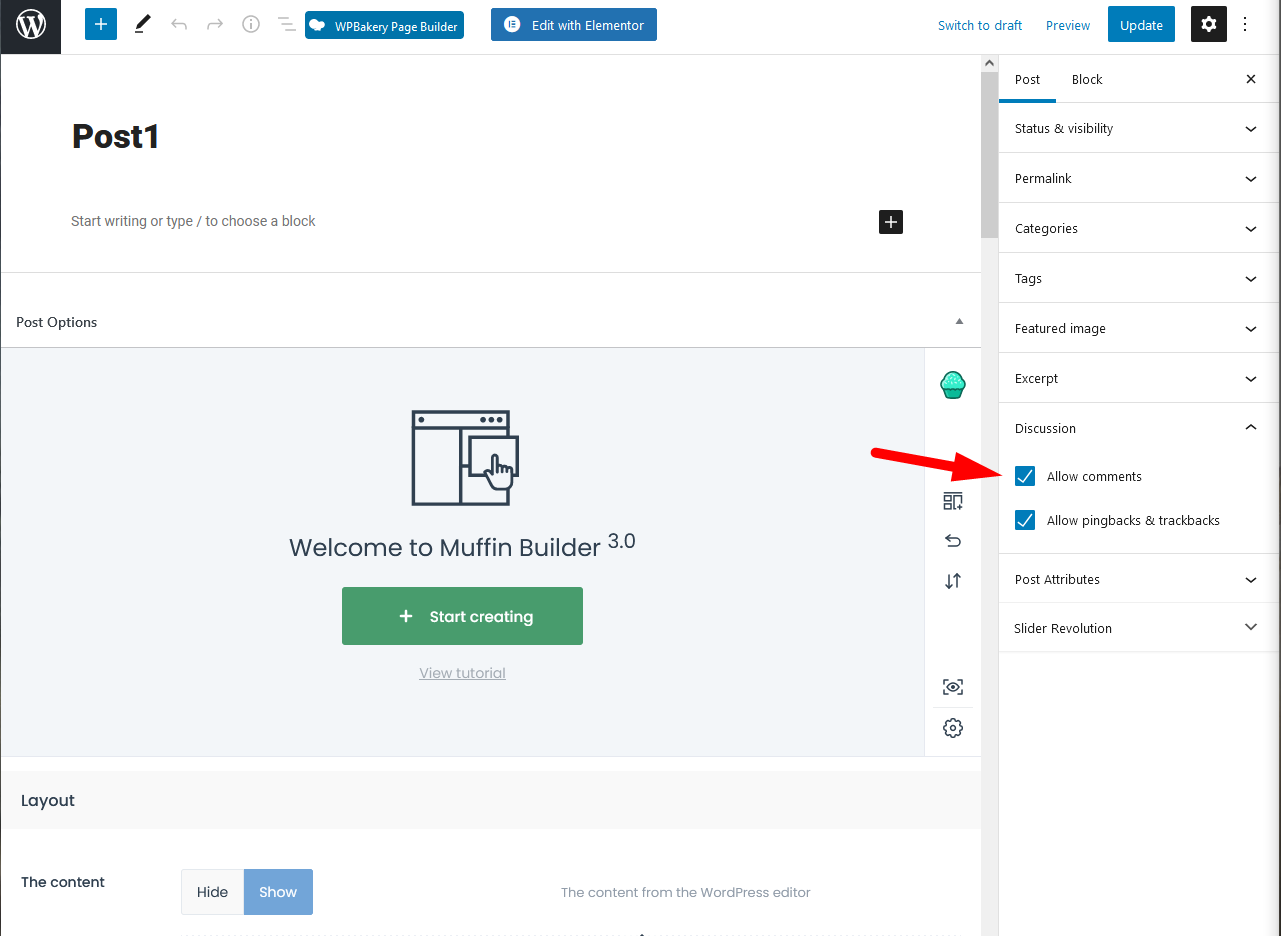Click Edit with Elementor button

pos(574,25)
